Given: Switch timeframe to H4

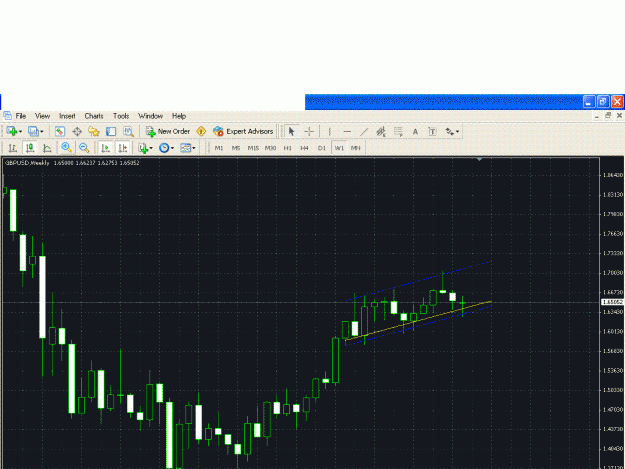Looking at the screenshot, I should coord(305,148).
